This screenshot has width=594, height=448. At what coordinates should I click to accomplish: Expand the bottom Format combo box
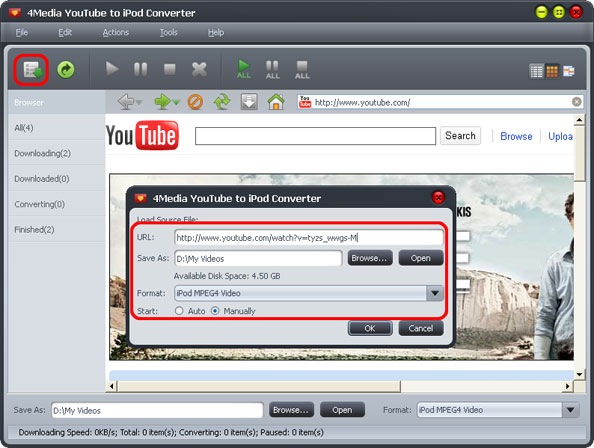point(571,410)
